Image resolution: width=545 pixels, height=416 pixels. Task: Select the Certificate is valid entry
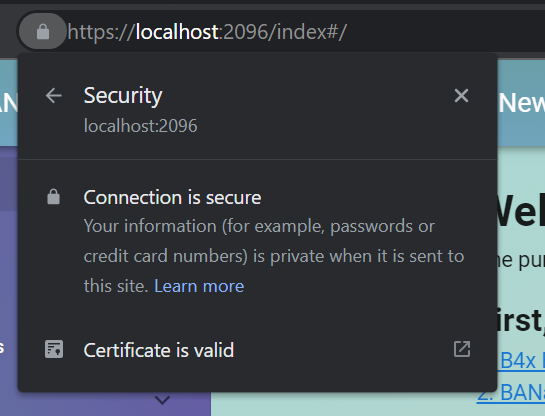click(x=257, y=350)
